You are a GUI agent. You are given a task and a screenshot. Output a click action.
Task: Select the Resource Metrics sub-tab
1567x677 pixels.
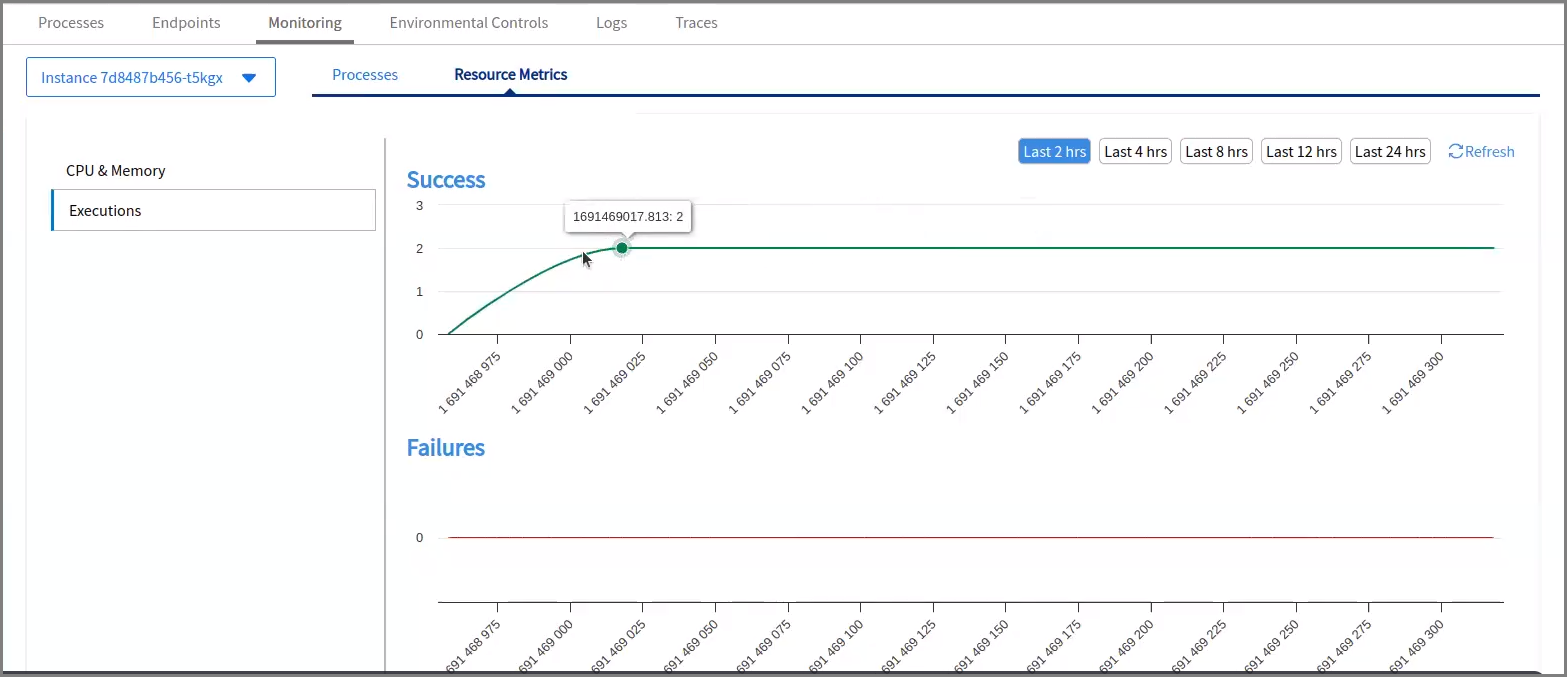coord(510,75)
